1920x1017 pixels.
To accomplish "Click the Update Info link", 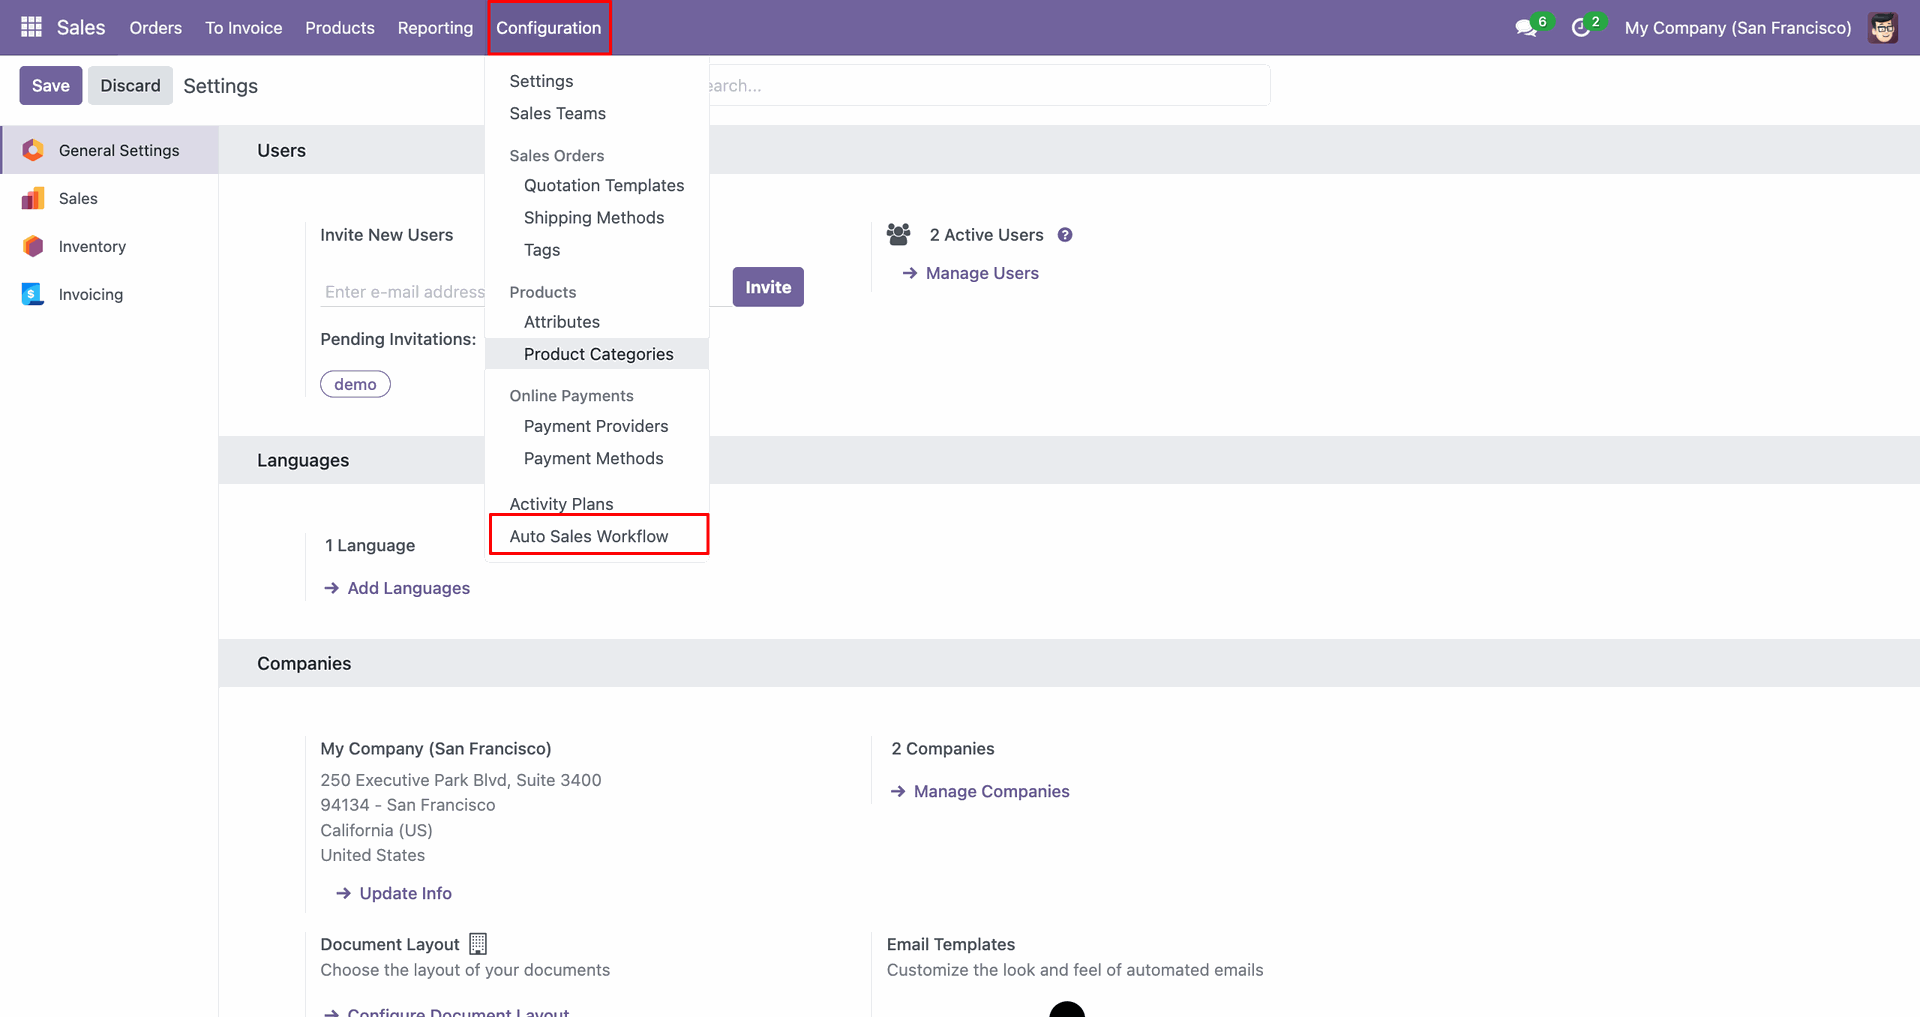I will point(394,893).
